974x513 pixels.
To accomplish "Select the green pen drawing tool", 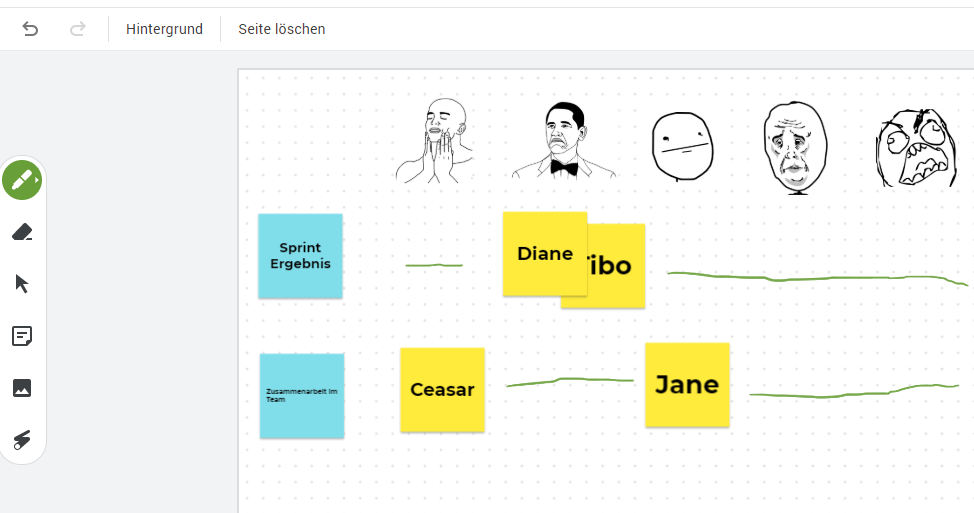I will pyautogui.click(x=22, y=180).
